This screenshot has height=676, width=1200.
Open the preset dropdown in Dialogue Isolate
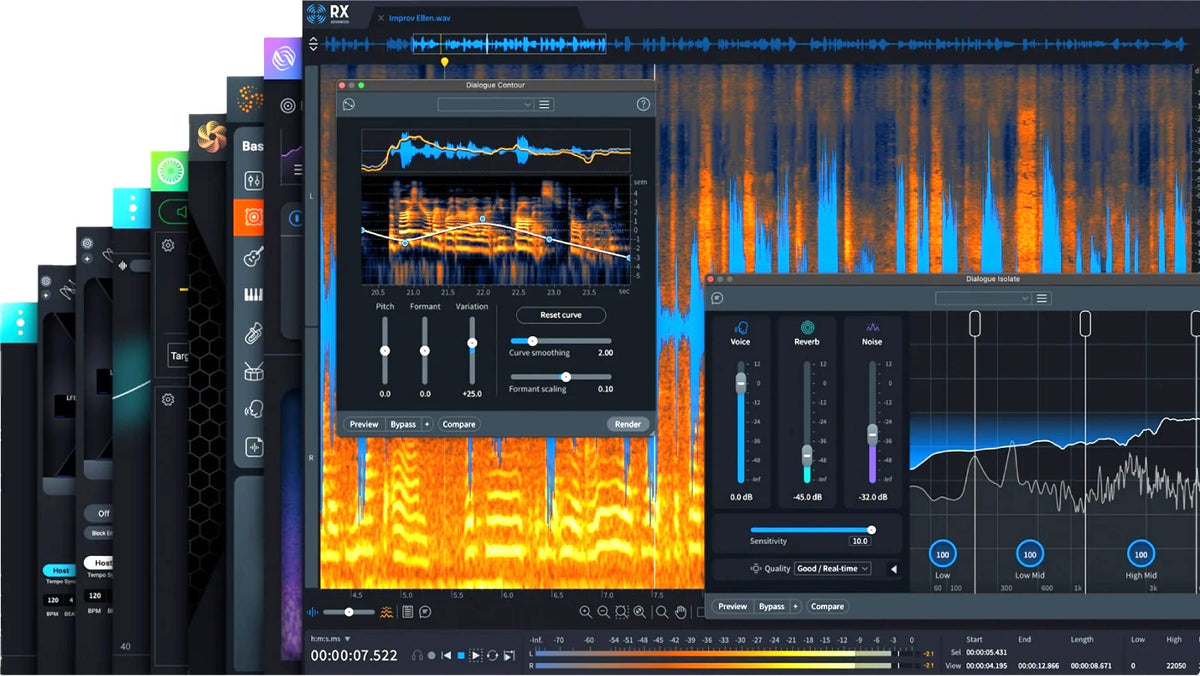pos(983,298)
